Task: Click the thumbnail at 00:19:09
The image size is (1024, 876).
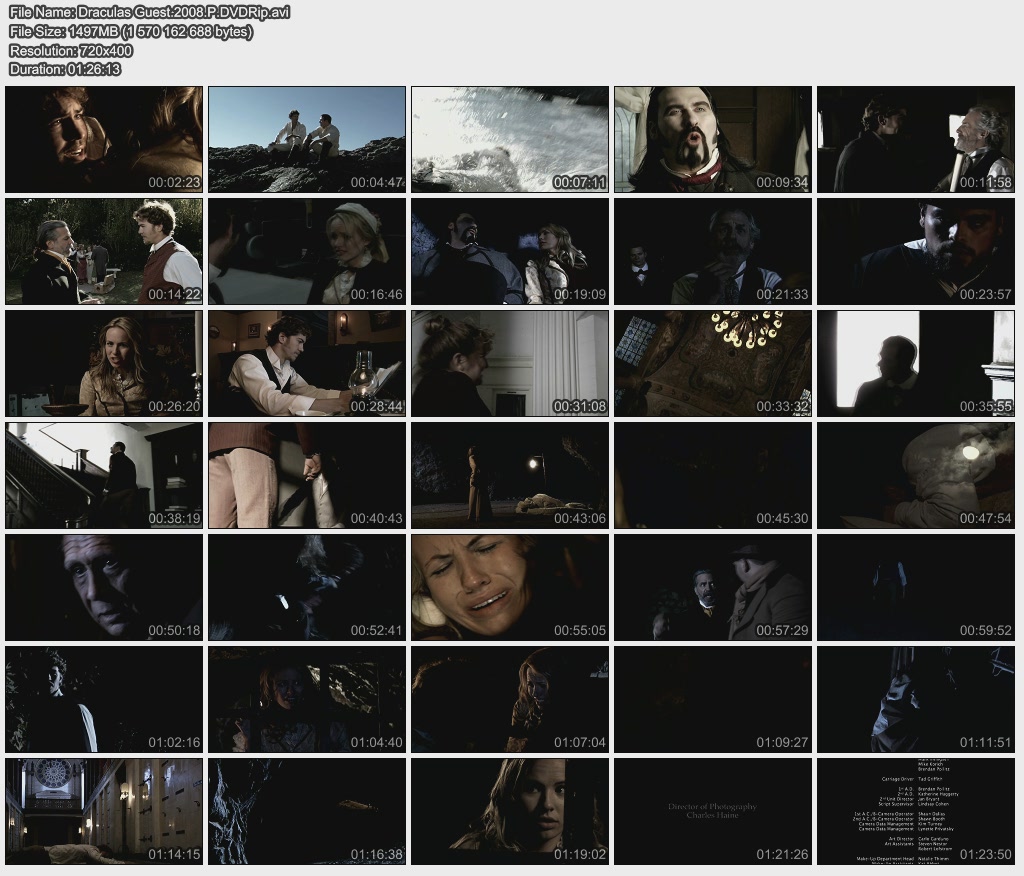Action: (x=510, y=251)
